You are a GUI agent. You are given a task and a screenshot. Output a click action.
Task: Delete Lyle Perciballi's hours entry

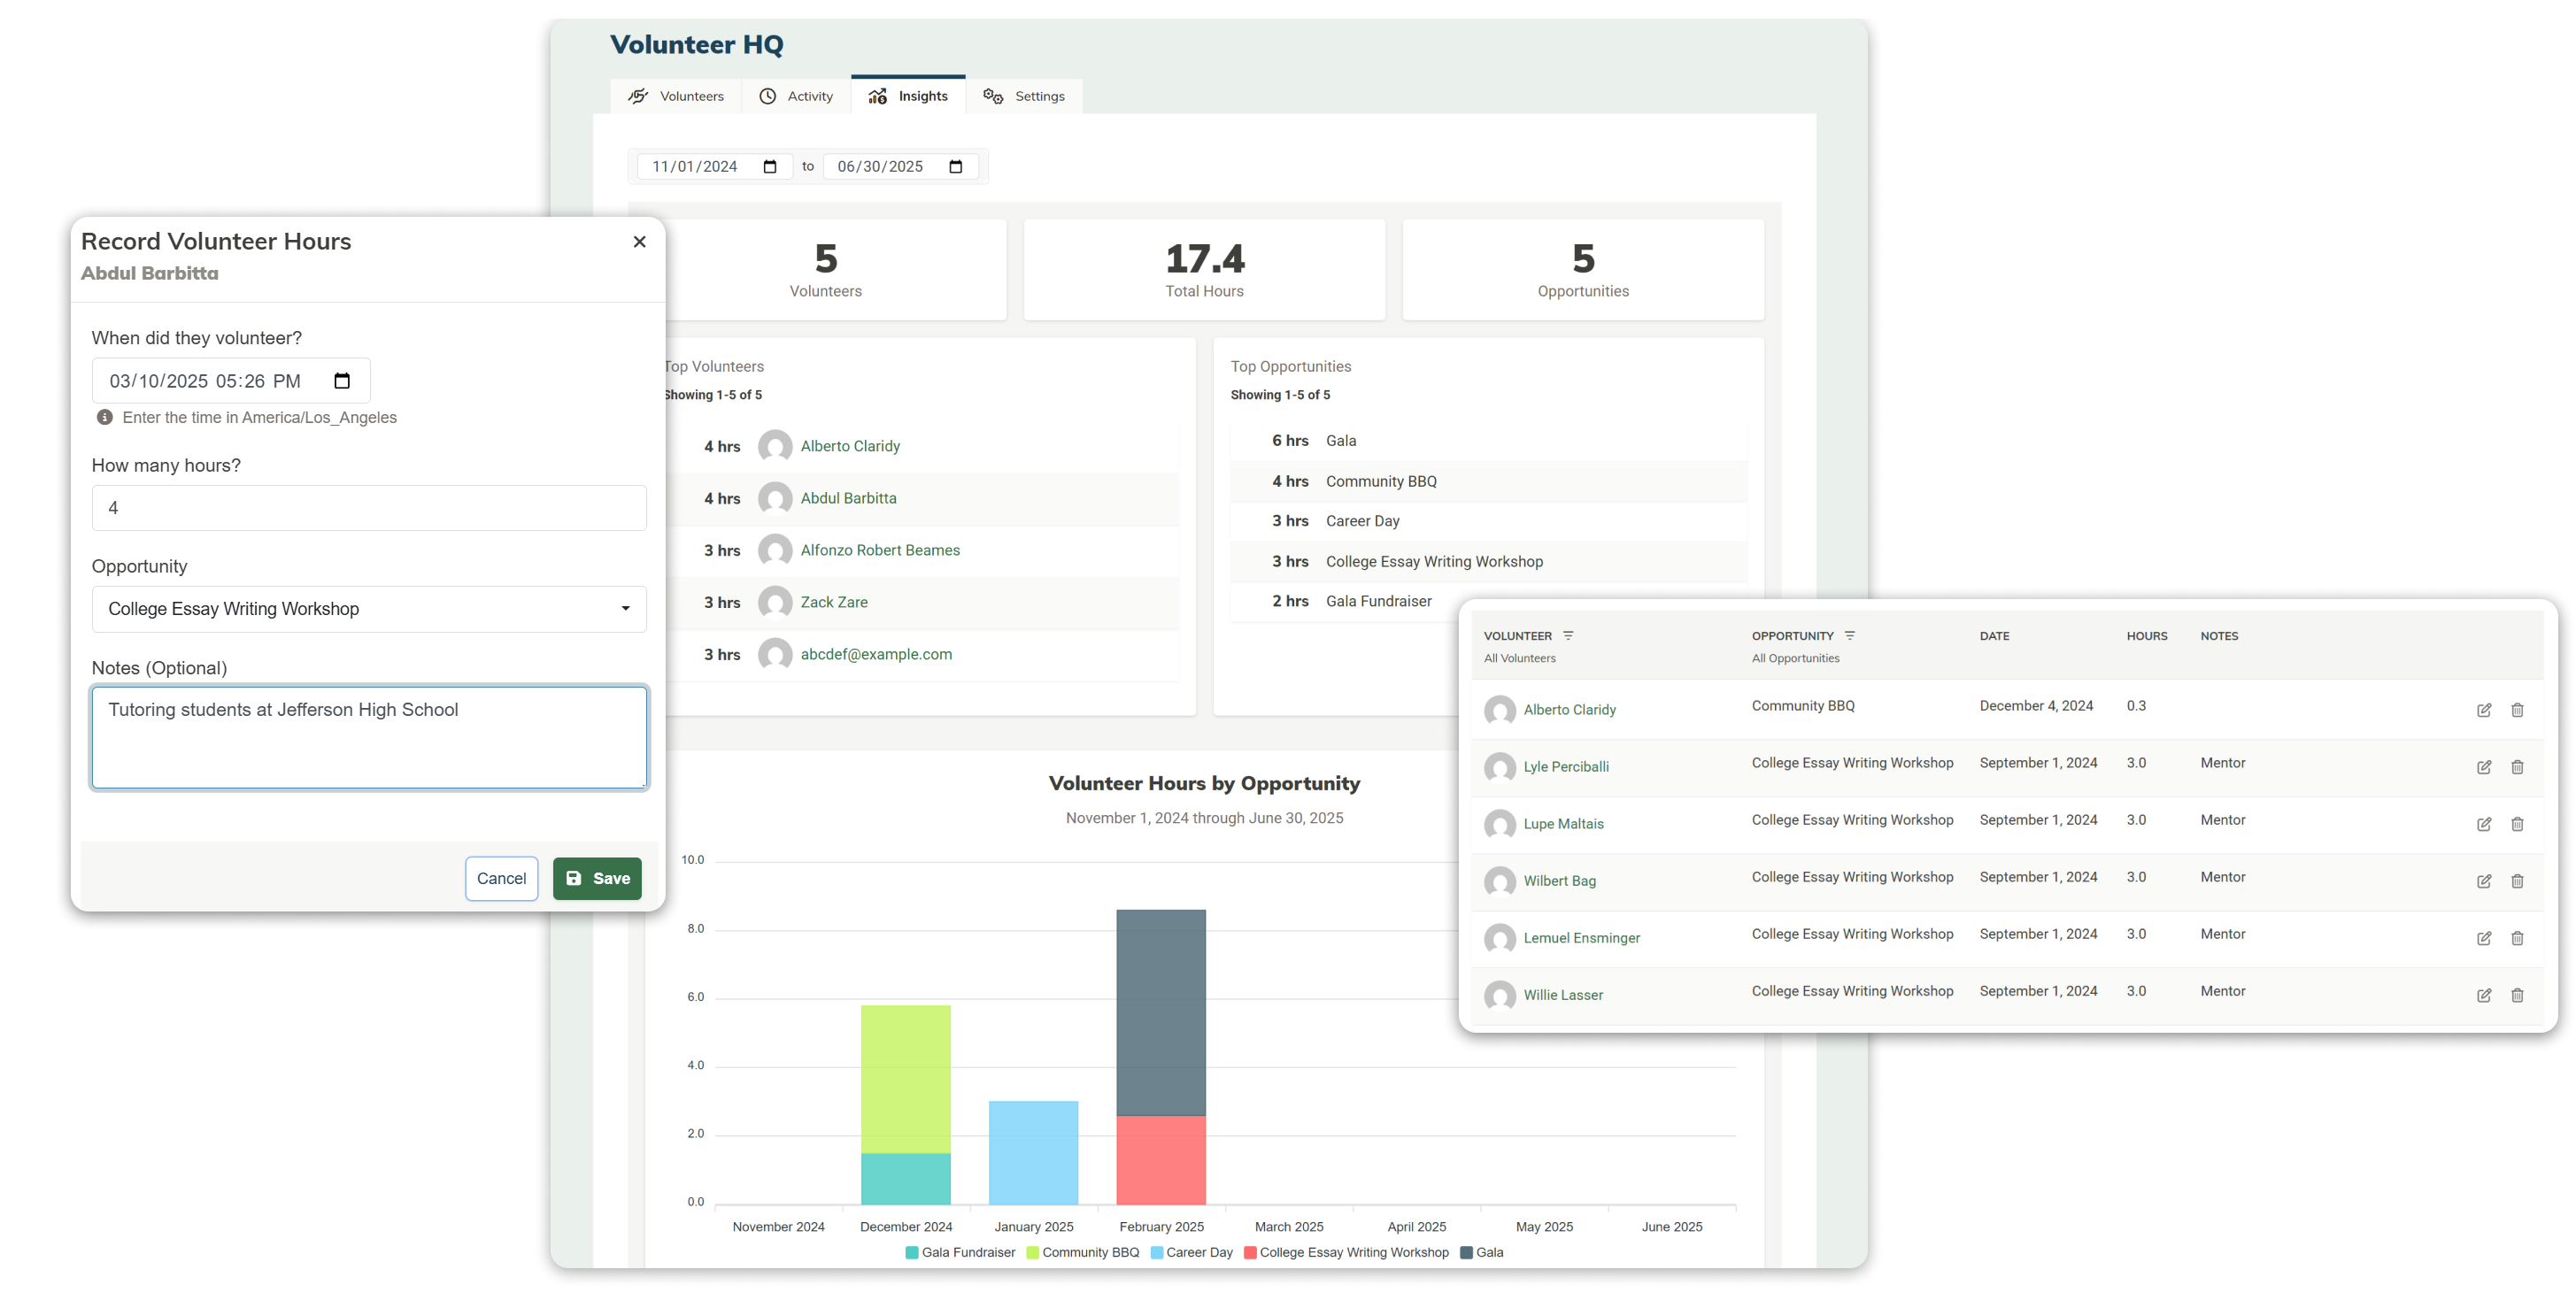pyautogui.click(x=2517, y=767)
